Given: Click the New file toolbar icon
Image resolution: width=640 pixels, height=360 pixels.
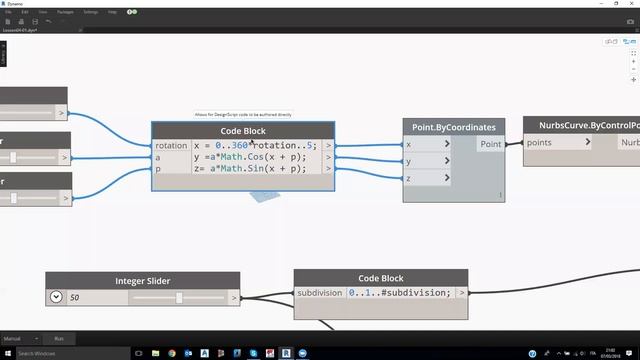Looking at the screenshot, I should [8, 22].
